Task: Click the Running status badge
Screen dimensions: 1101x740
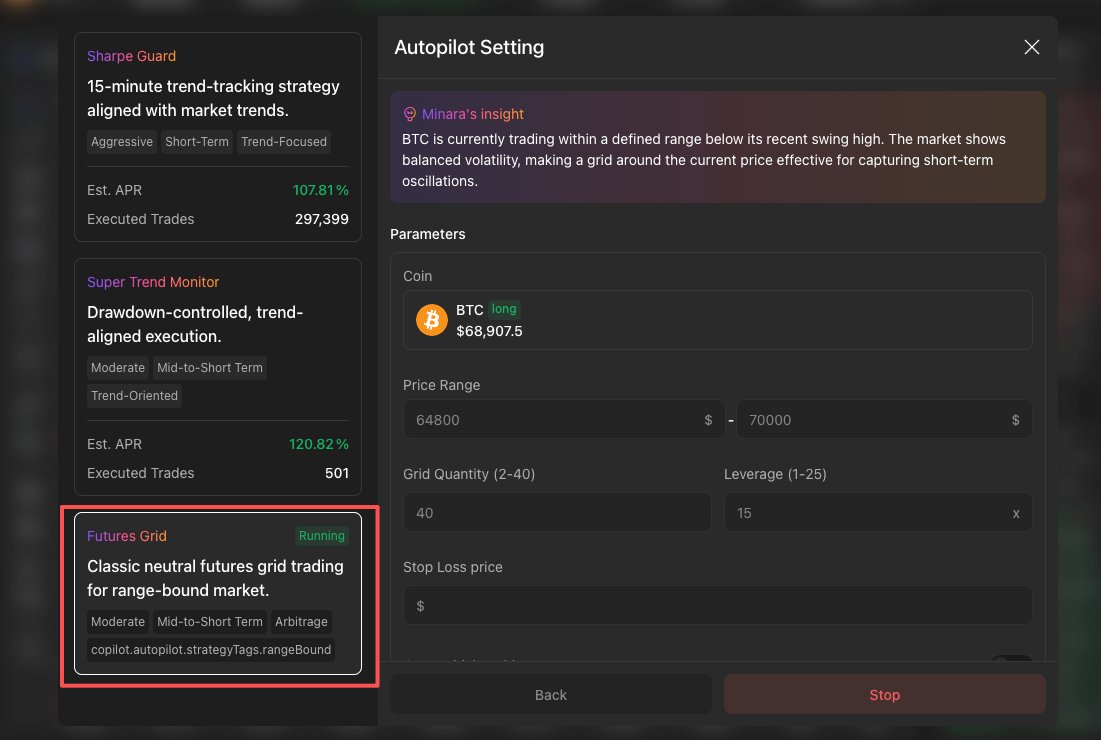Action: (x=322, y=536)
